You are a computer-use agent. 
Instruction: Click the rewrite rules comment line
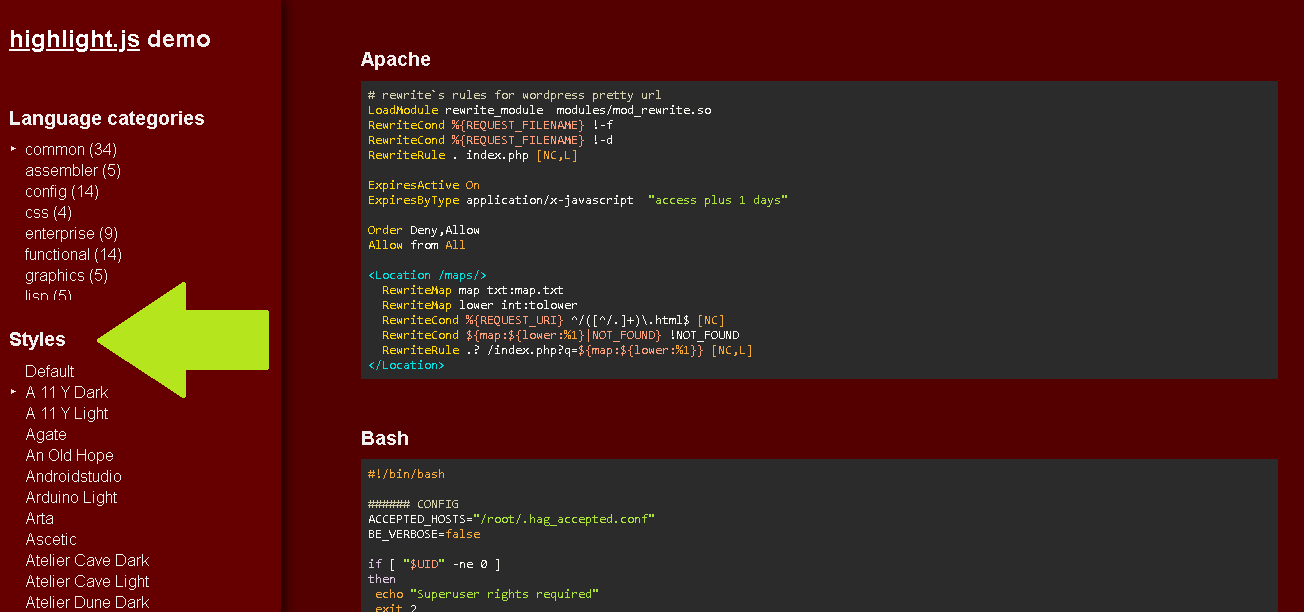click(515, 95)
